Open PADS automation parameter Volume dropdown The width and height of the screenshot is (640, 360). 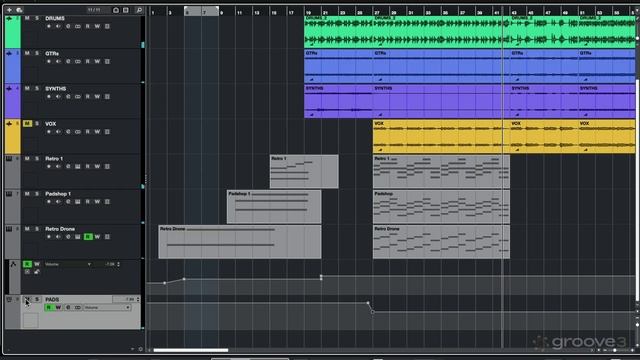click(107, 307)
